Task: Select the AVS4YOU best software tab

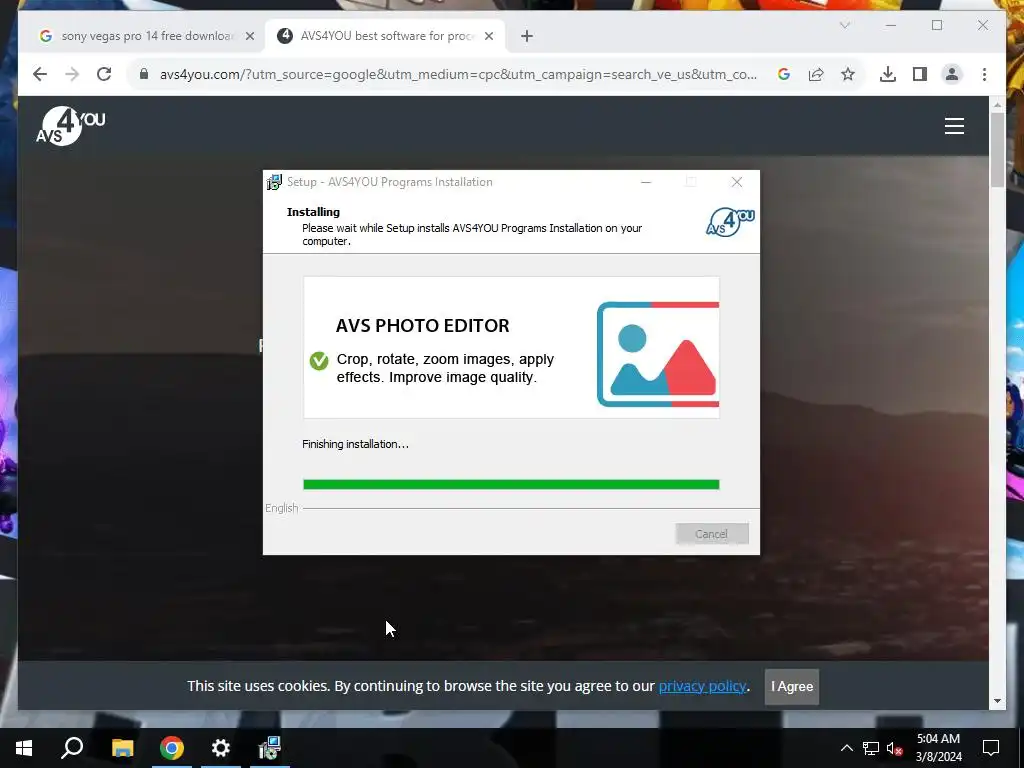Action: [385, 36]
